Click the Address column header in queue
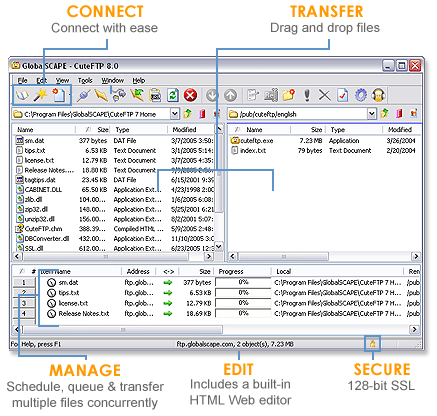The width and height of the screenshot is (437, 416). [138, 271]
